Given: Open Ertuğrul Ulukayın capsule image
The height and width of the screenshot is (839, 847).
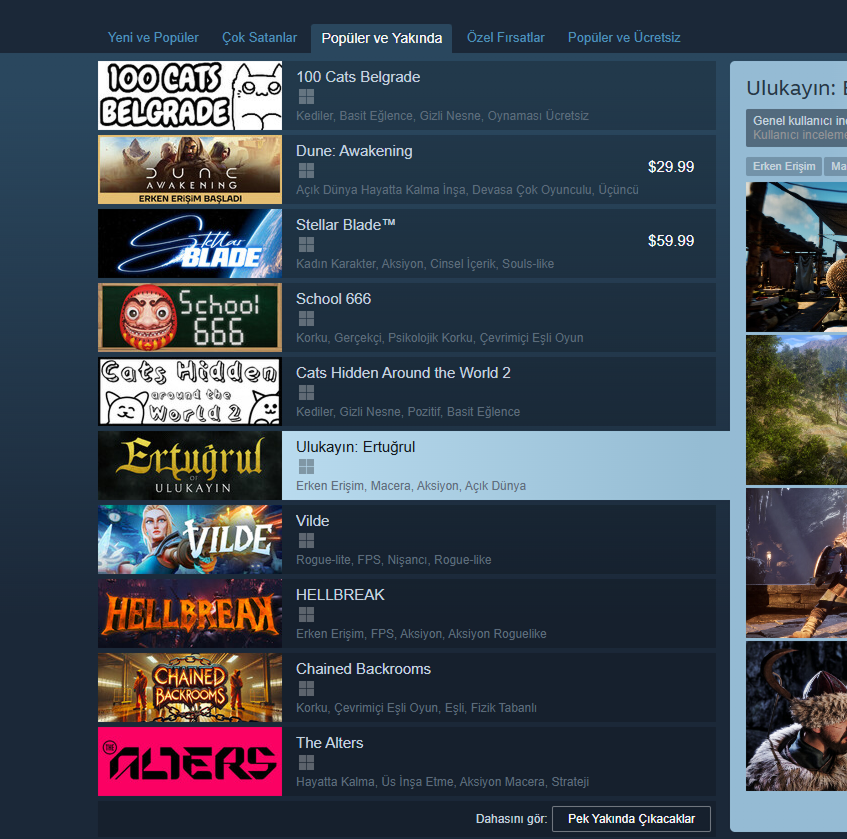Looking at the screenshot, I should pyautogui.click(x=190, y=466).
